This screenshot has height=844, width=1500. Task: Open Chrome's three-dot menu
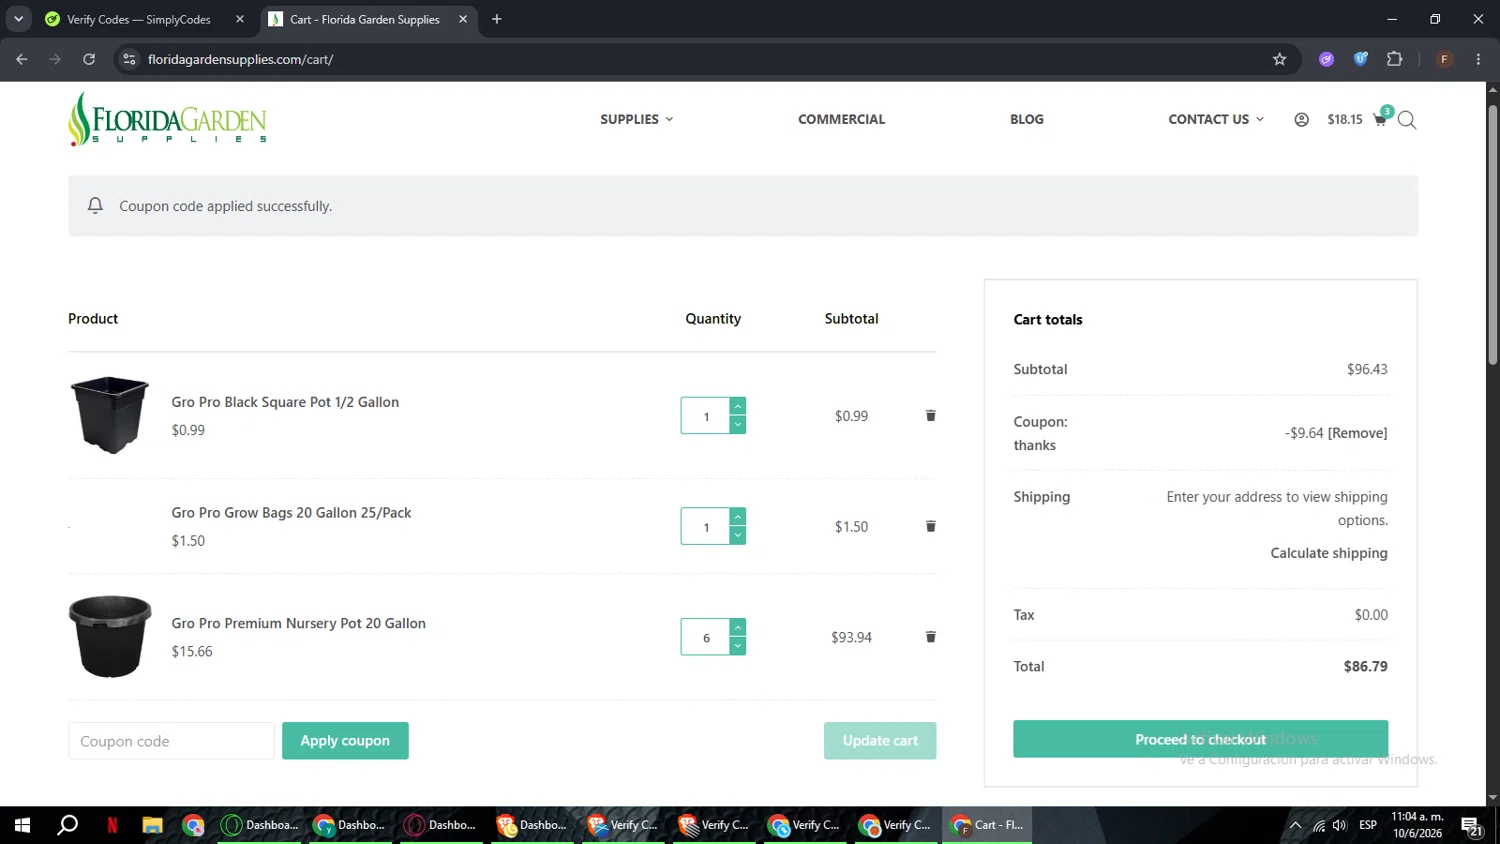click(1478, 59)
